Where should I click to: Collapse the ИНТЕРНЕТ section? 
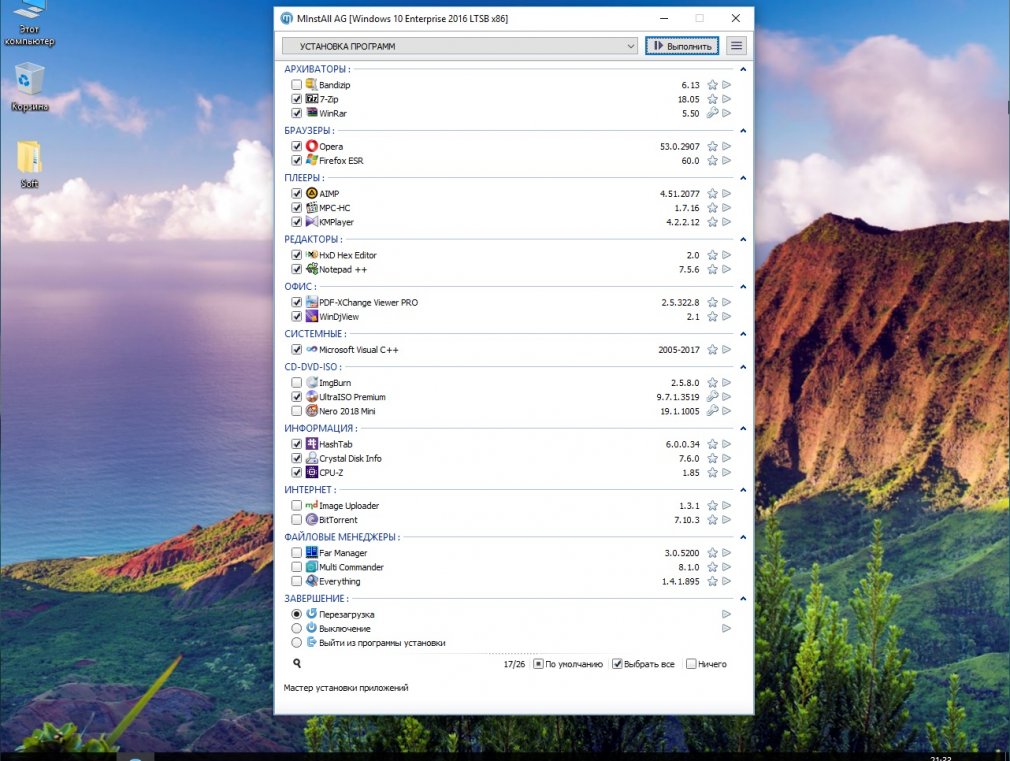[743, 490]
